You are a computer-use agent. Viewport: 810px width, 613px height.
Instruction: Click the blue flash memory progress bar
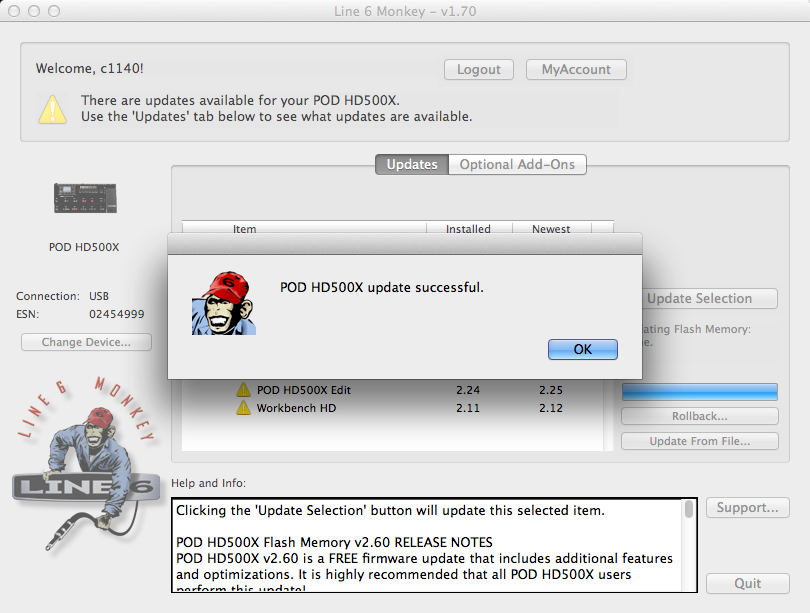pyautogui.click(x=699, y=392)
